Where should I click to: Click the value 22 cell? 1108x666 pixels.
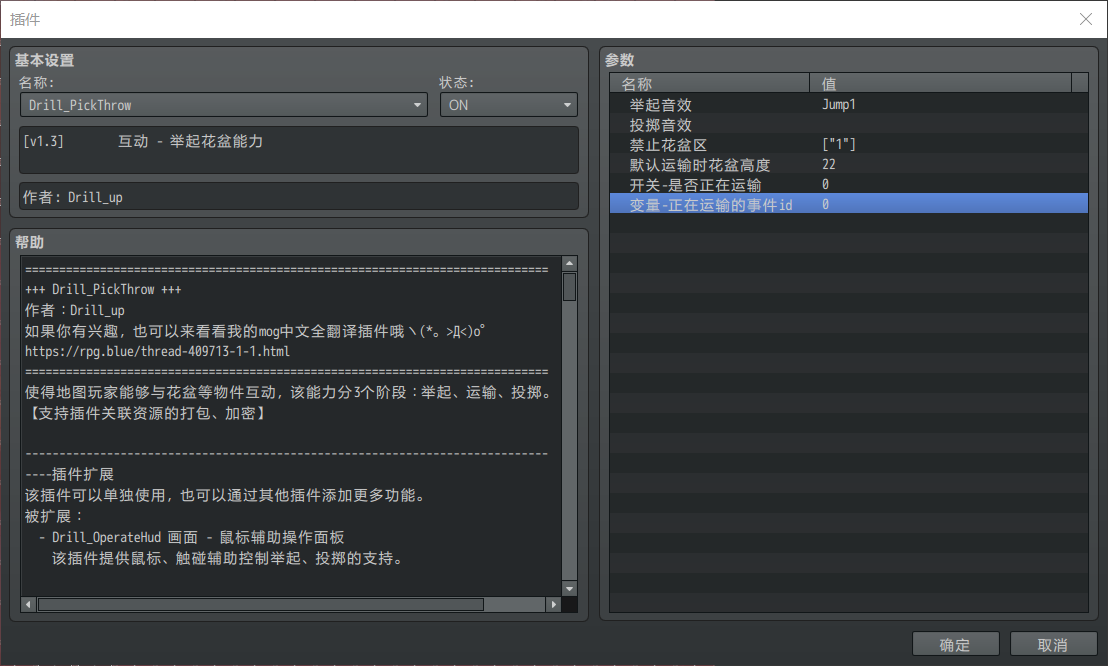coord(829,164)
